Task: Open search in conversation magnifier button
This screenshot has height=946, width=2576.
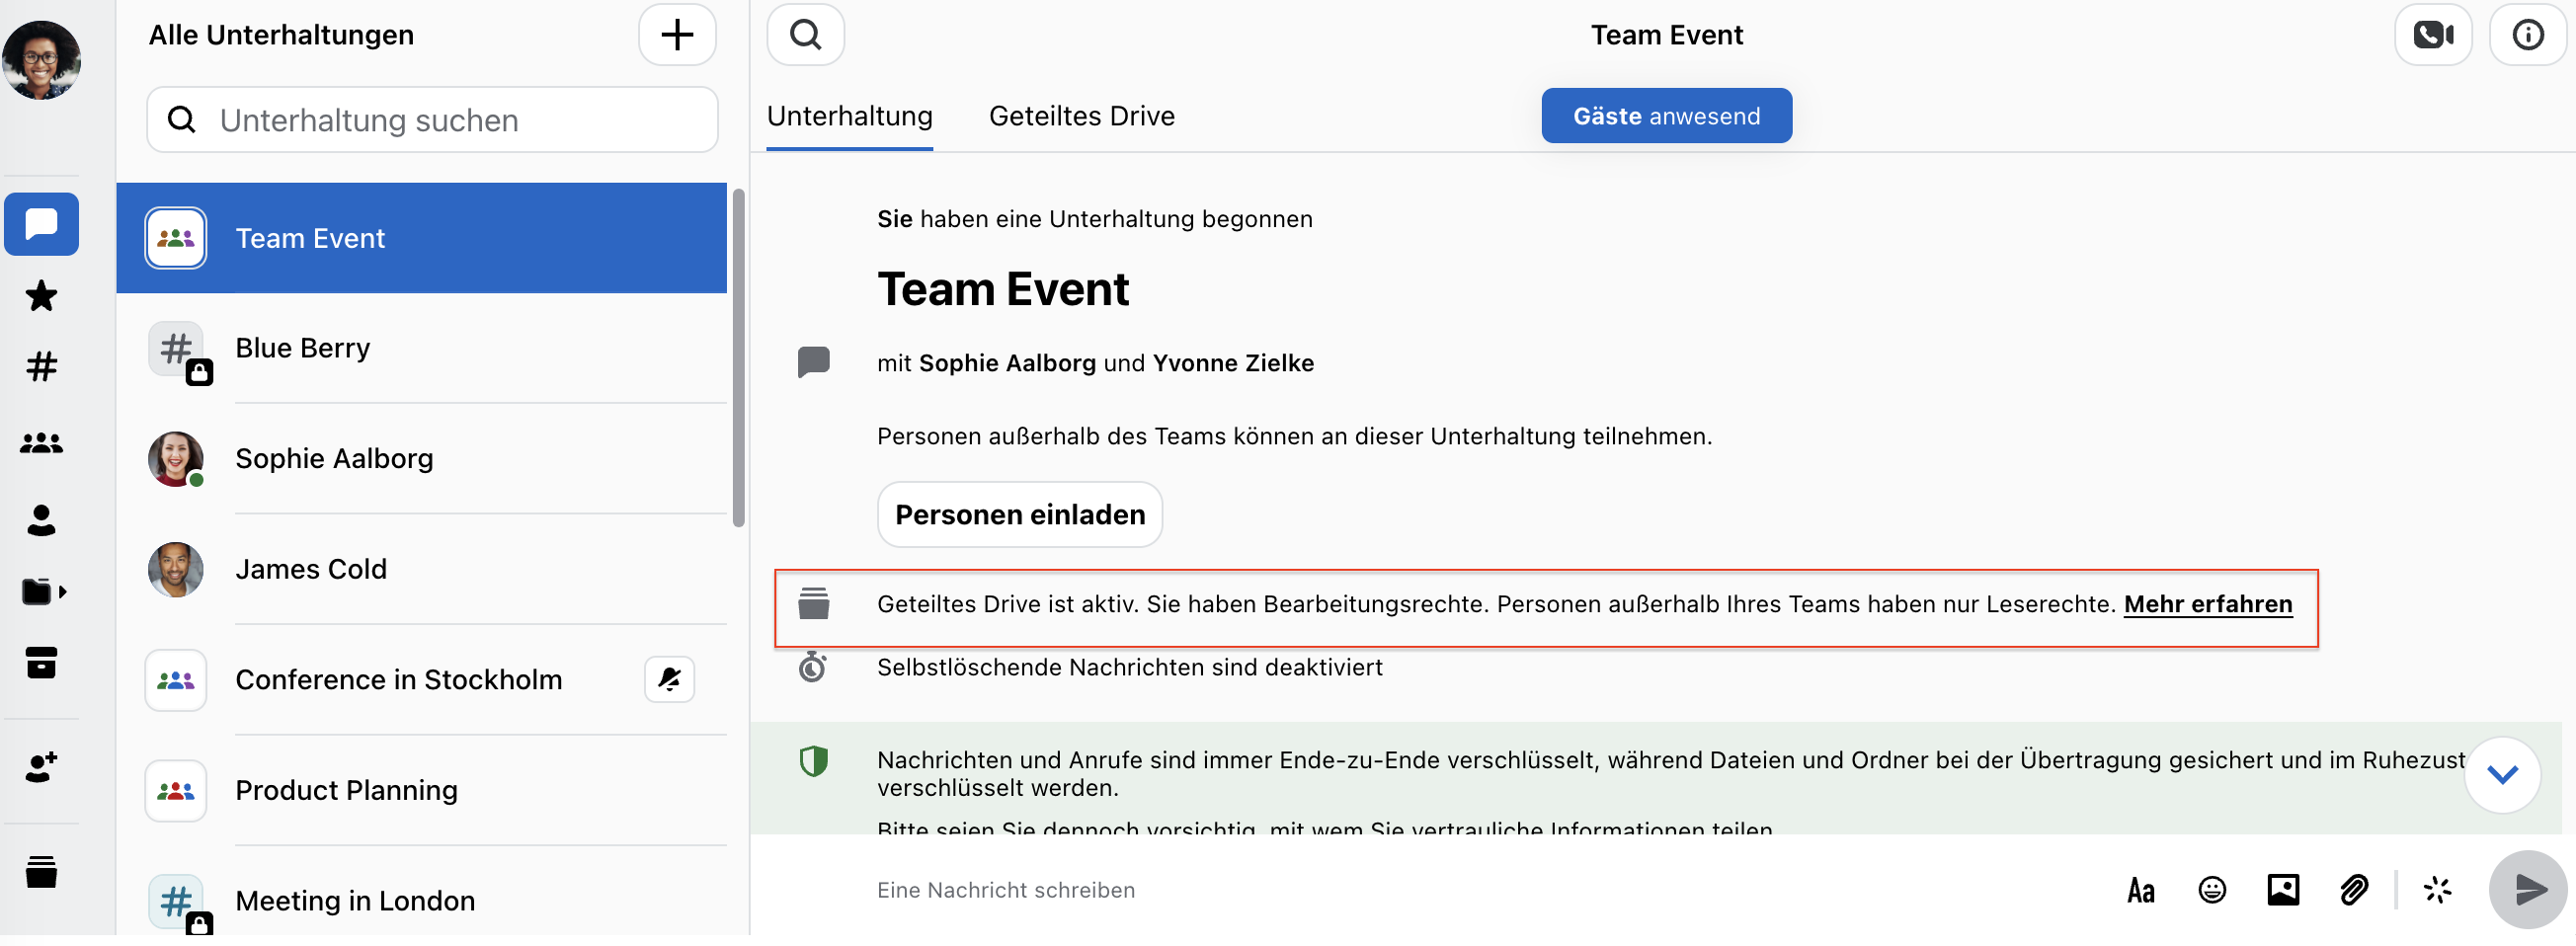Action: coord(805,35)
